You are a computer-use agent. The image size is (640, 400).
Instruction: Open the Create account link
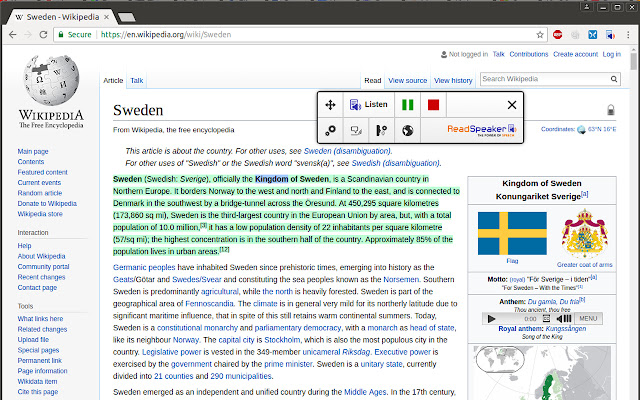tap(575, 54)
